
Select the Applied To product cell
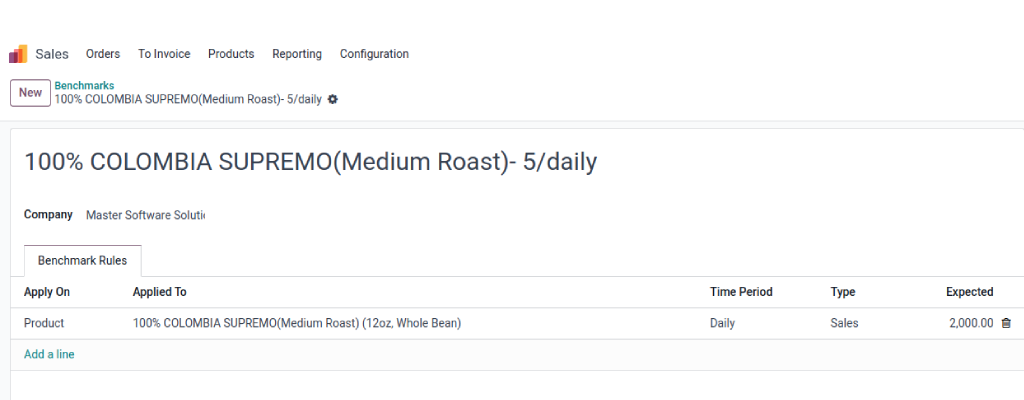(297, 323)
